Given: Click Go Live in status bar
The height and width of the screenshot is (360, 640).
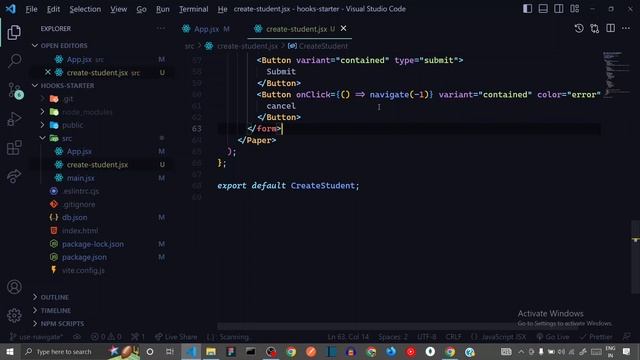Looking at the screenshot, I should 553,337.
